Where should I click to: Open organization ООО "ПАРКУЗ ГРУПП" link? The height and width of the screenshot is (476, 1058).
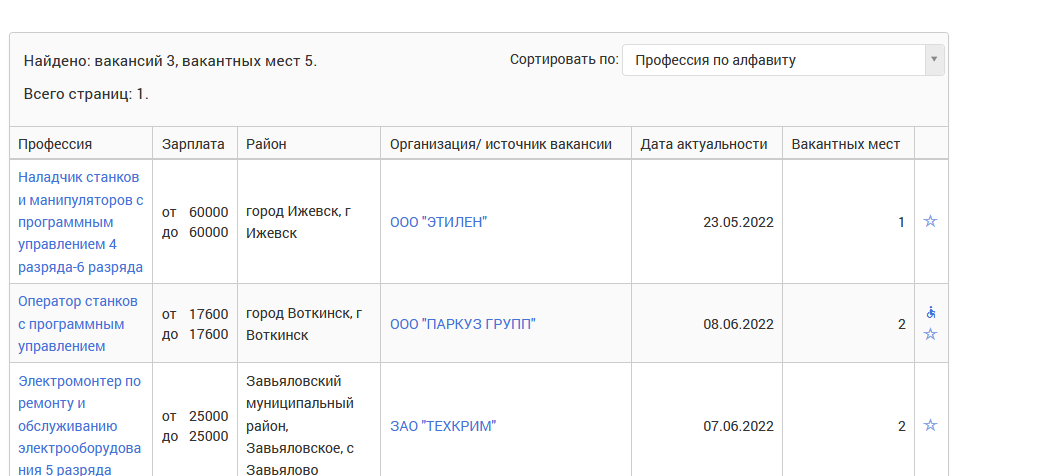(463, 324)
